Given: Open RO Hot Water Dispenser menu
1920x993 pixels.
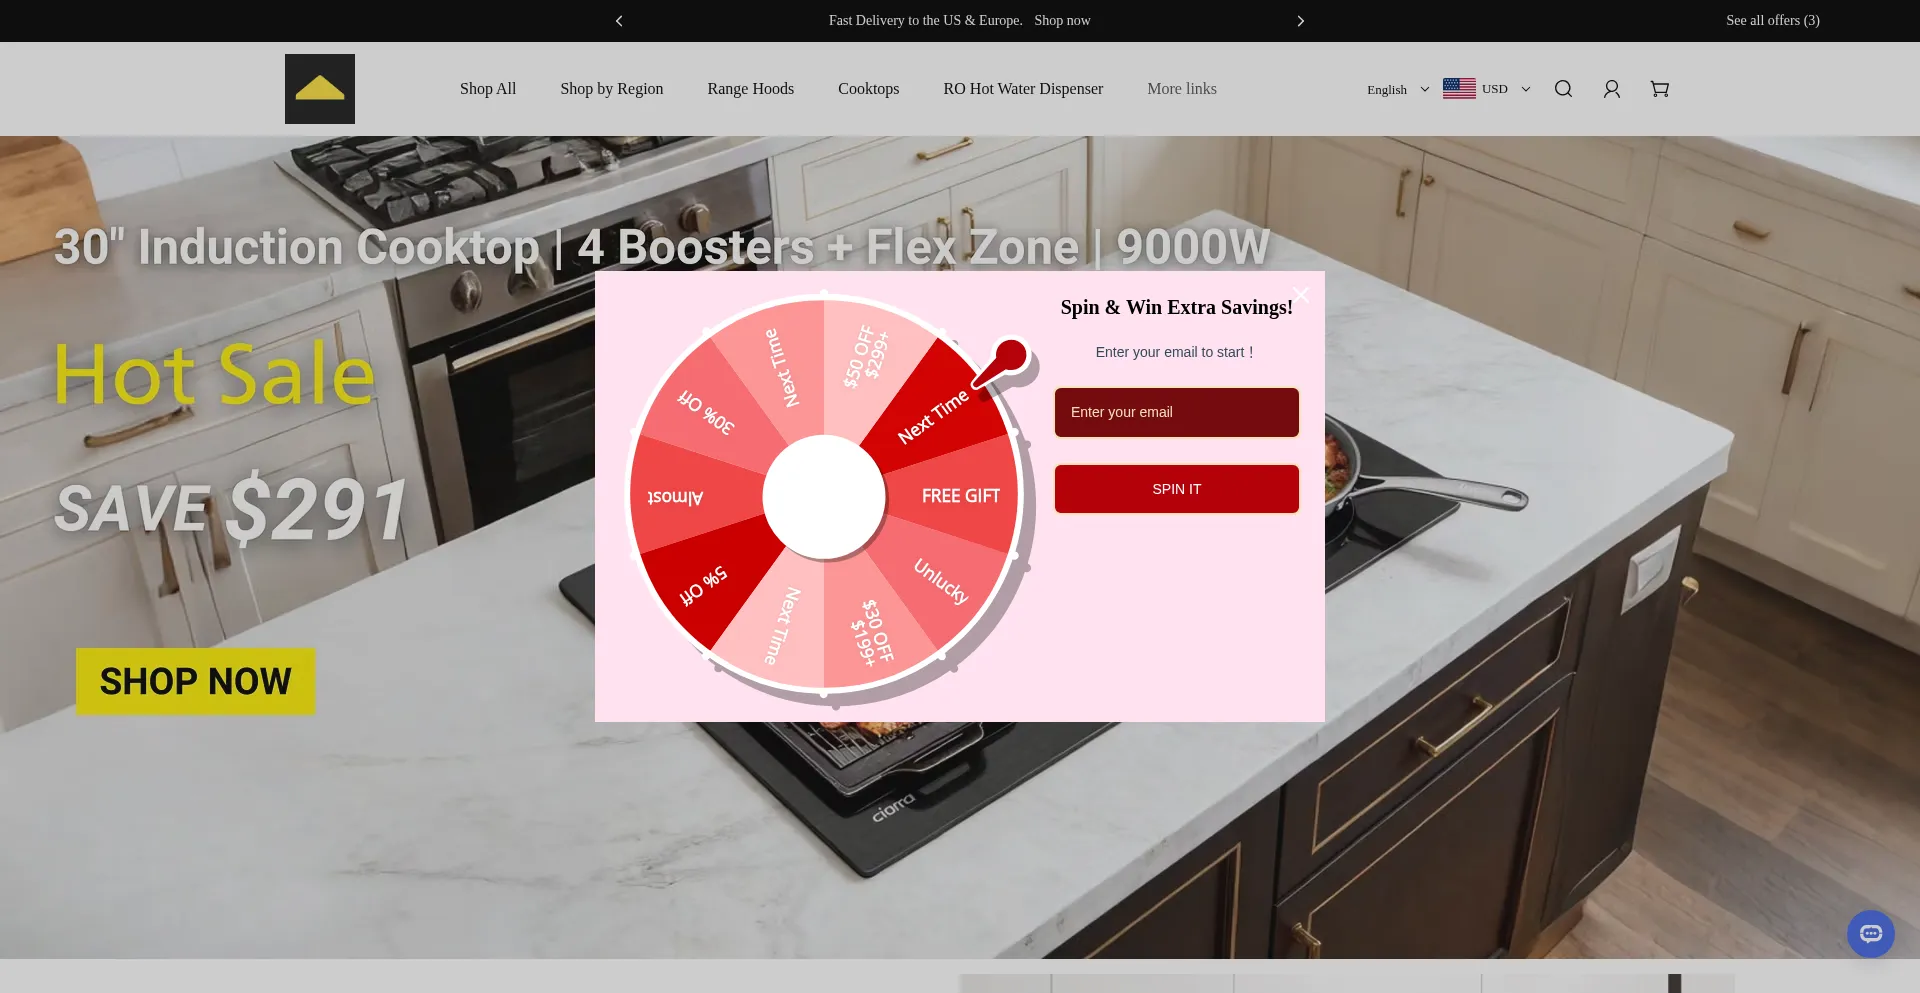Looking at the screenshot, I should click(x=1023, y=89).
